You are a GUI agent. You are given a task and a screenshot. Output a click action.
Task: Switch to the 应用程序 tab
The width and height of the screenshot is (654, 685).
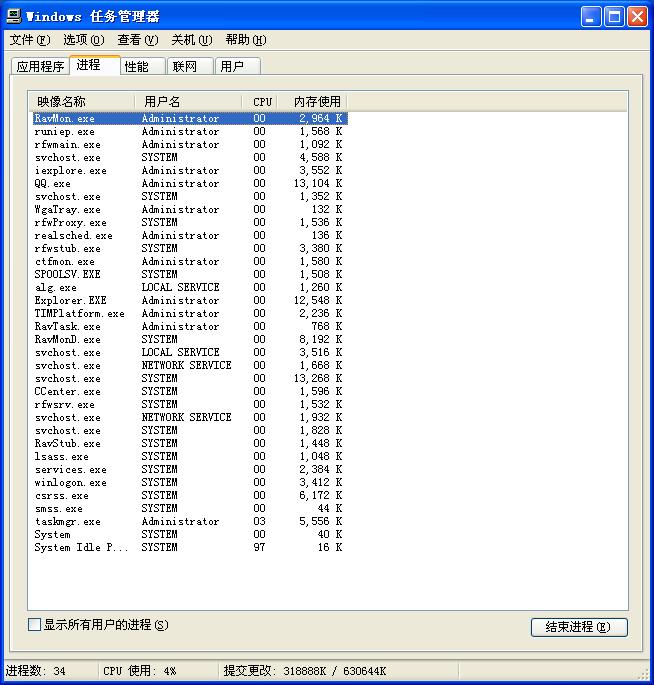(x=40, y=66)
